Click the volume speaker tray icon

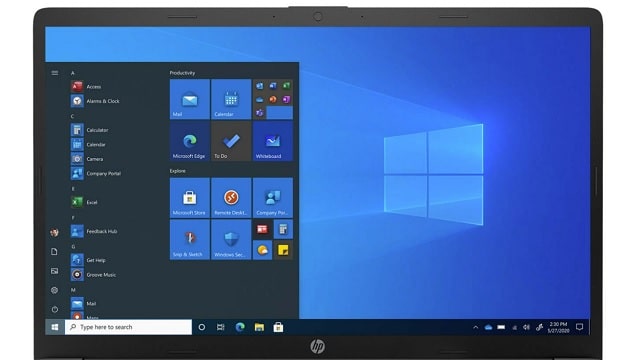[x=527, y=327]
